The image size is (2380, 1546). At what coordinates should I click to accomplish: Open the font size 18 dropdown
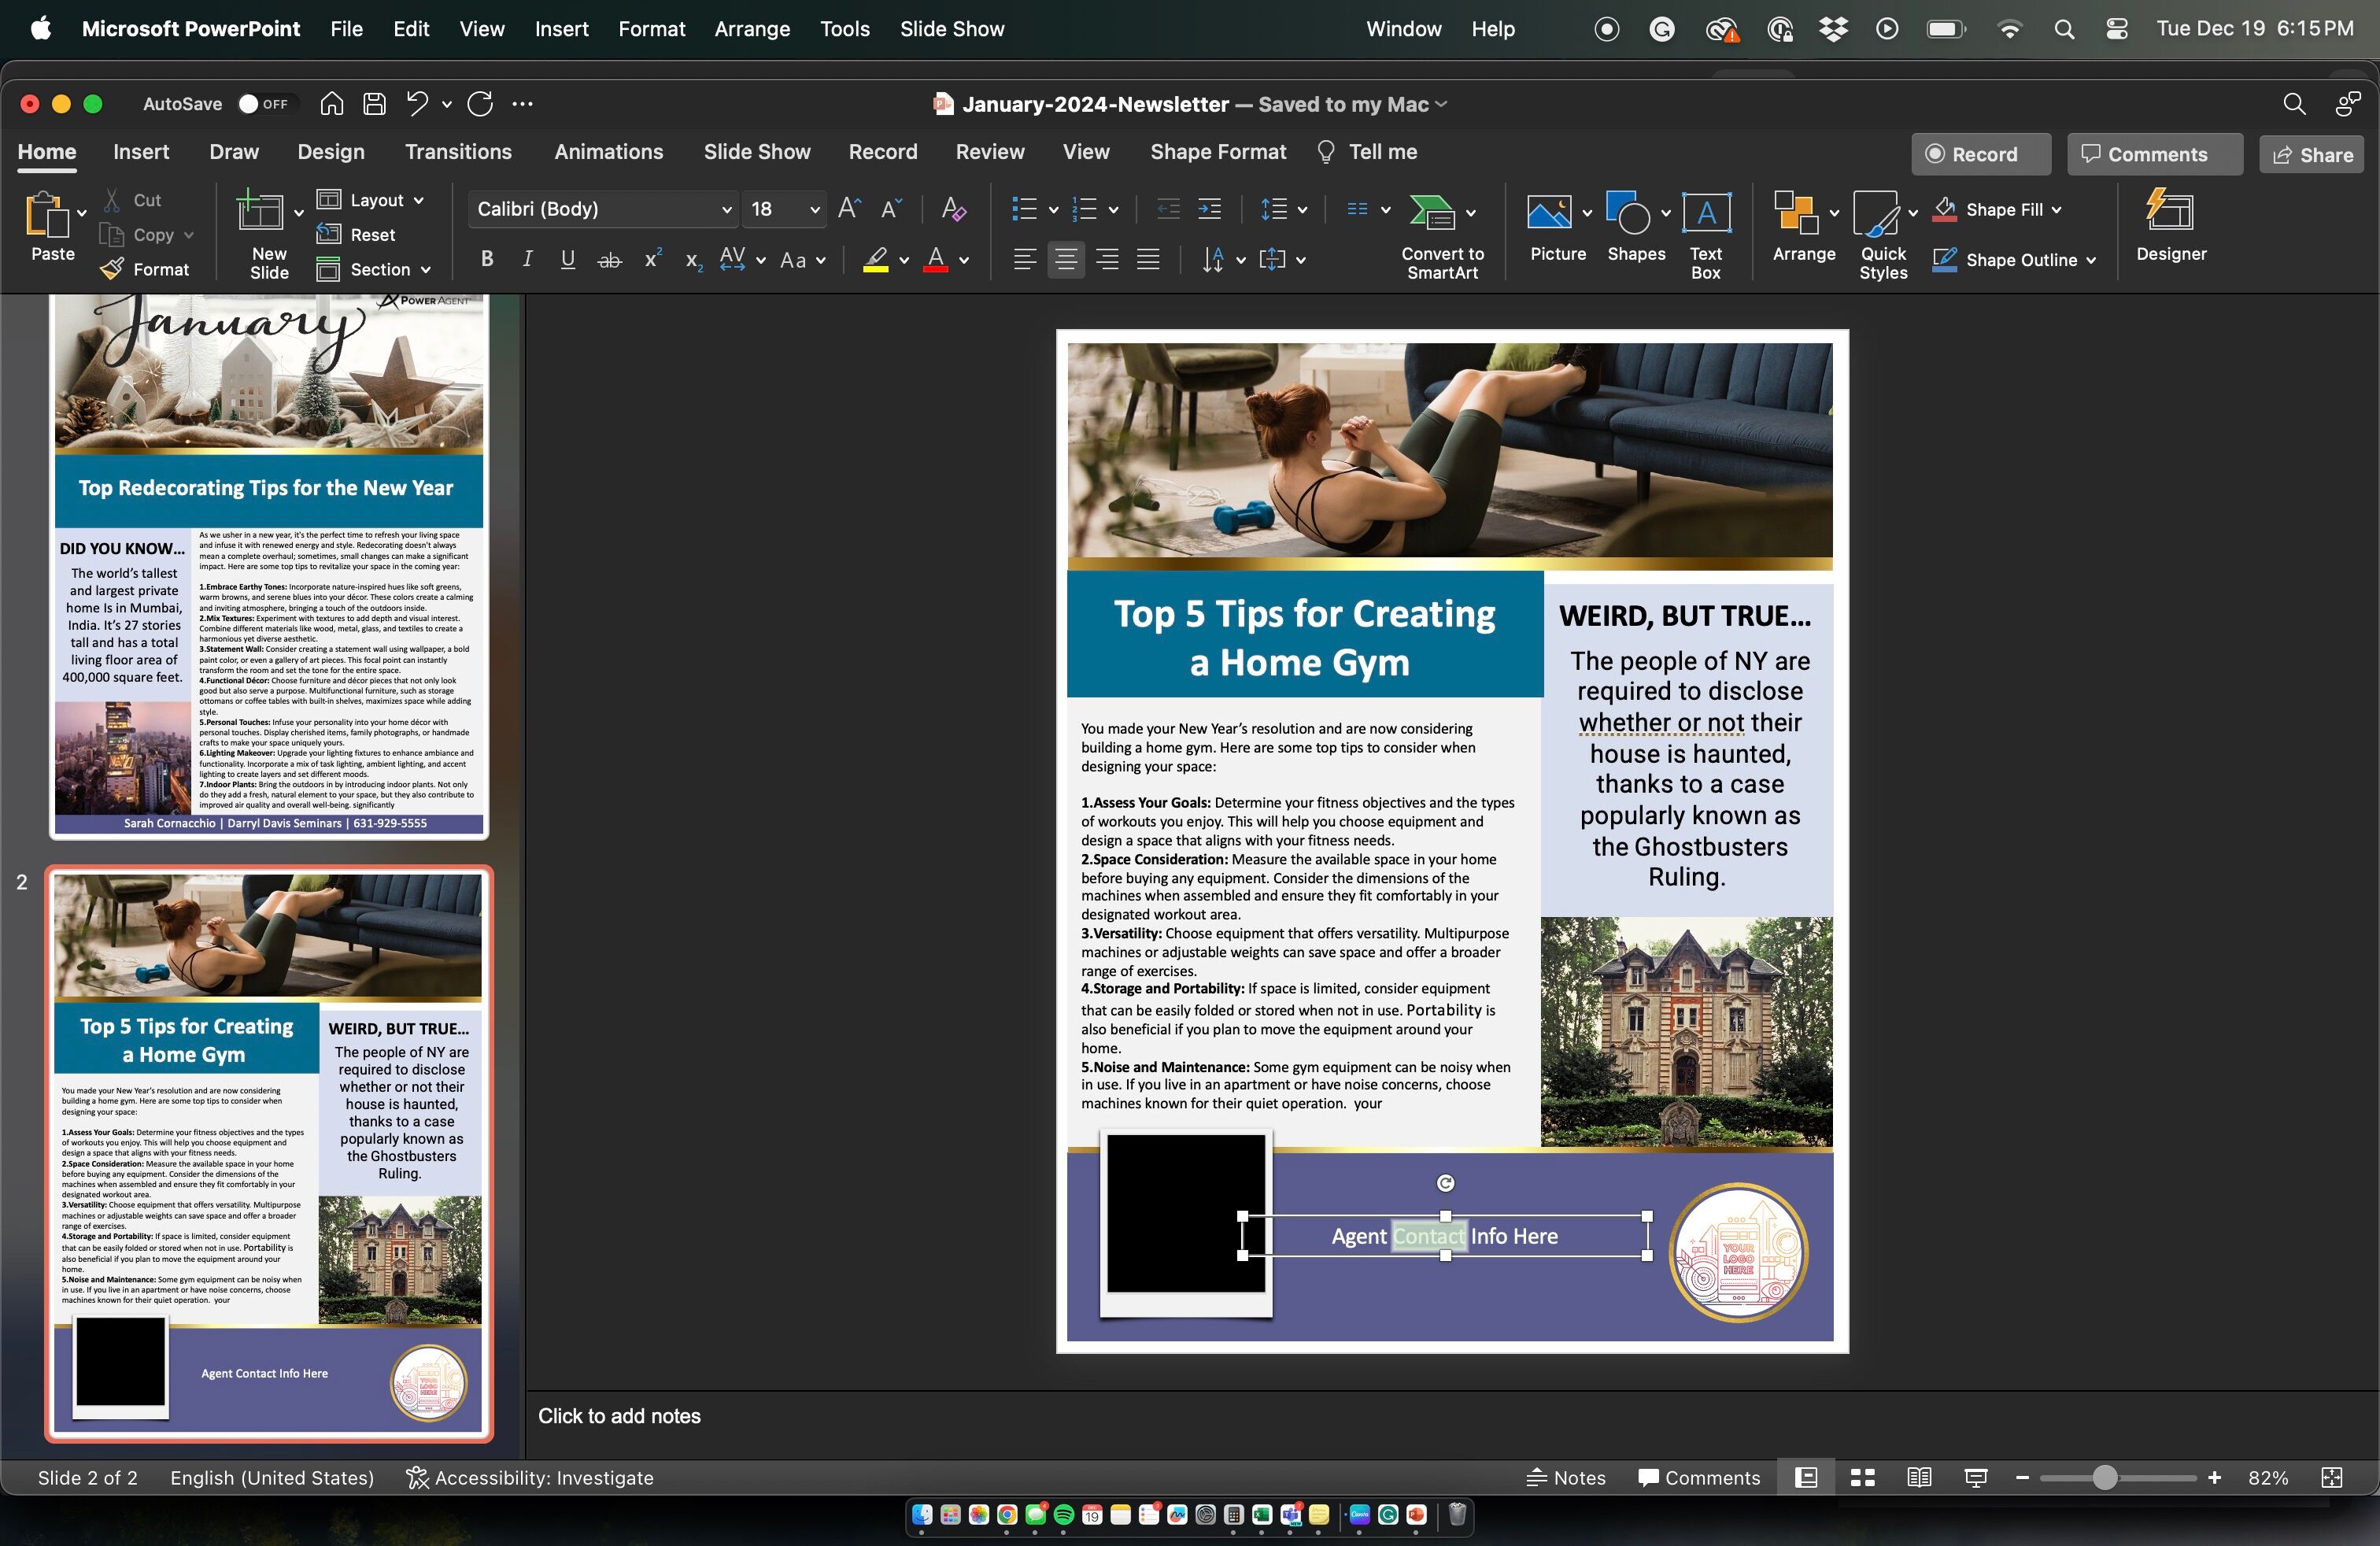814,210
